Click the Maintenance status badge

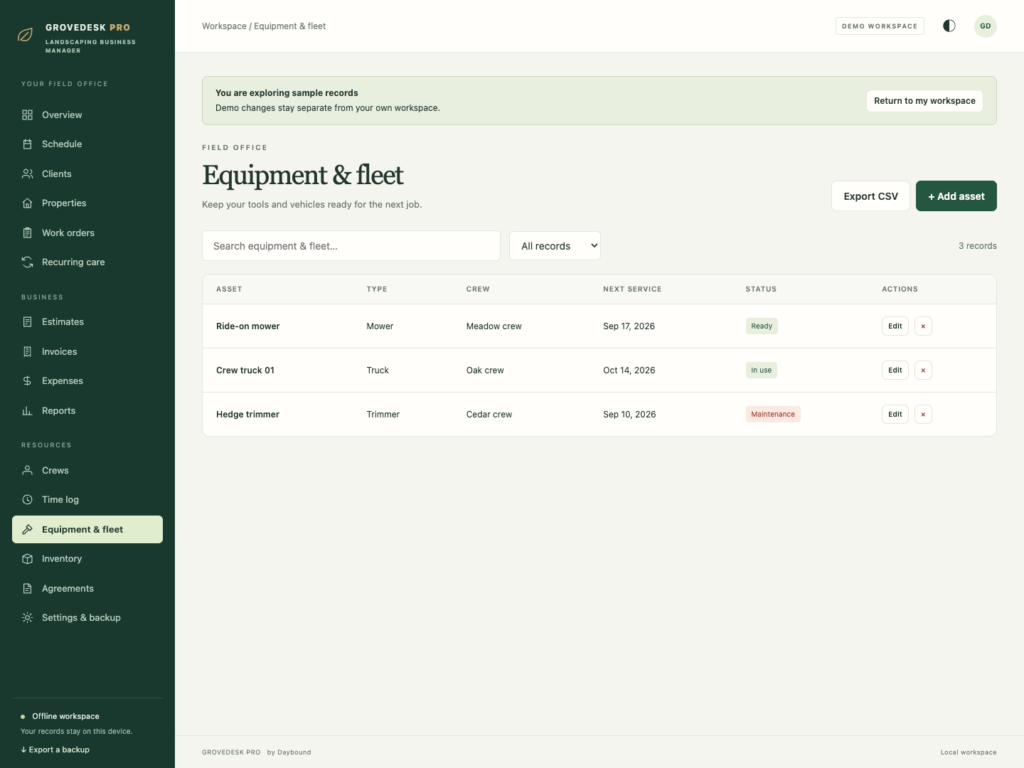[773, 414]
